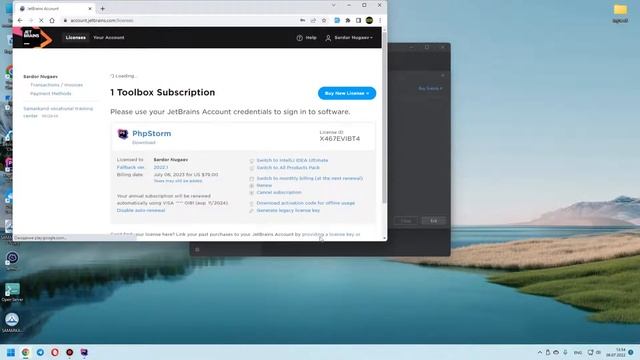
Task: Click the JetBrains logo in the header
Action: (x=32, y=37)
